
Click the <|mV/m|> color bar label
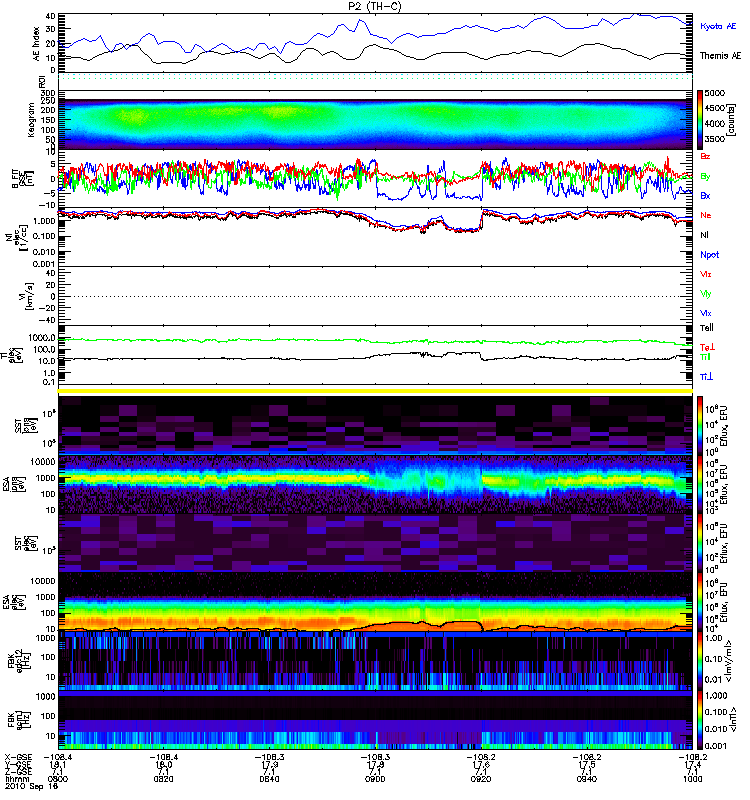click(731, 661)
